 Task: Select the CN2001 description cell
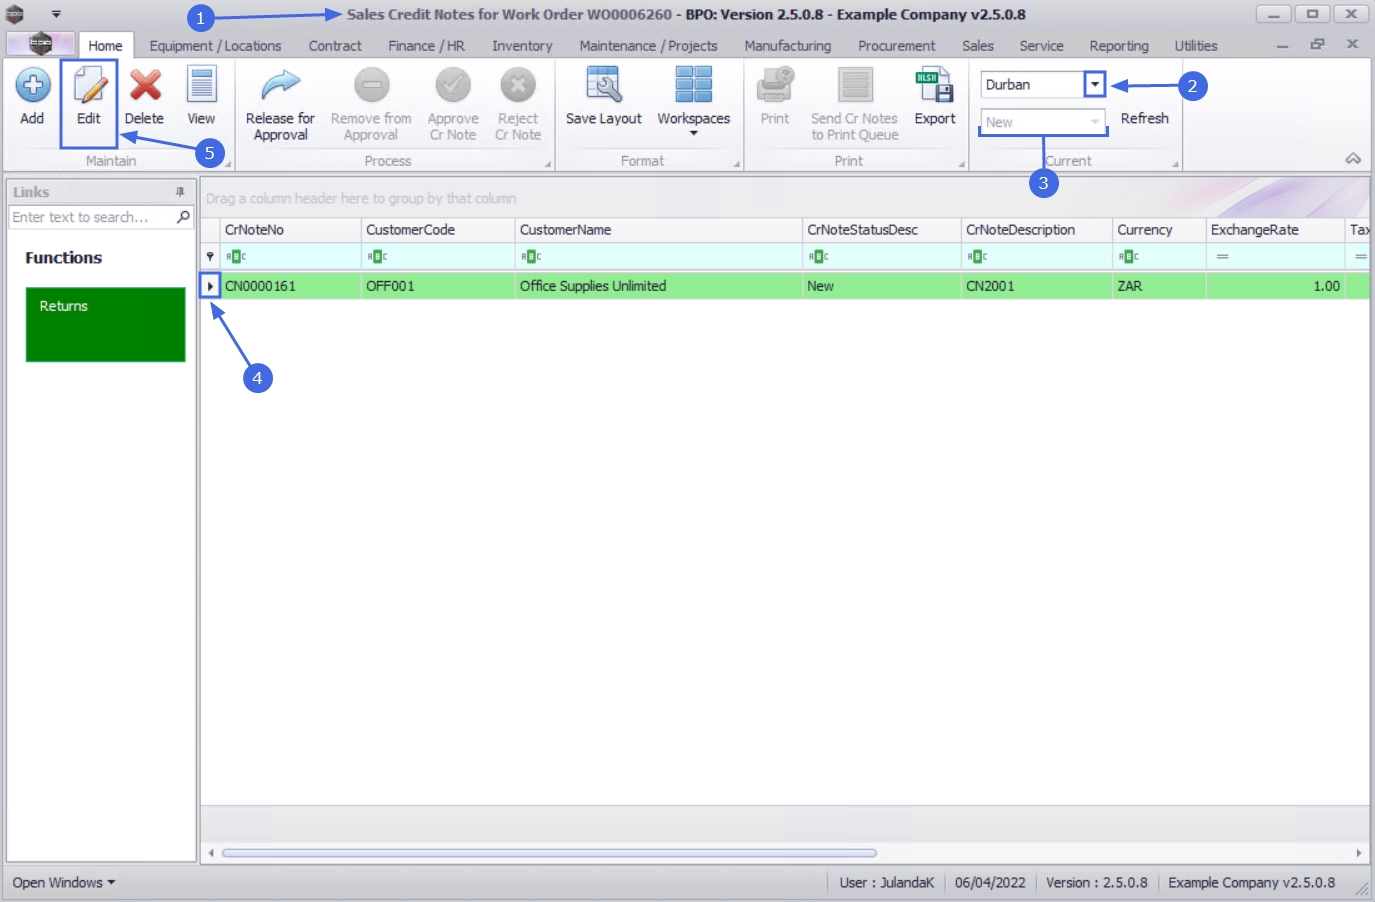point(1036,286)
